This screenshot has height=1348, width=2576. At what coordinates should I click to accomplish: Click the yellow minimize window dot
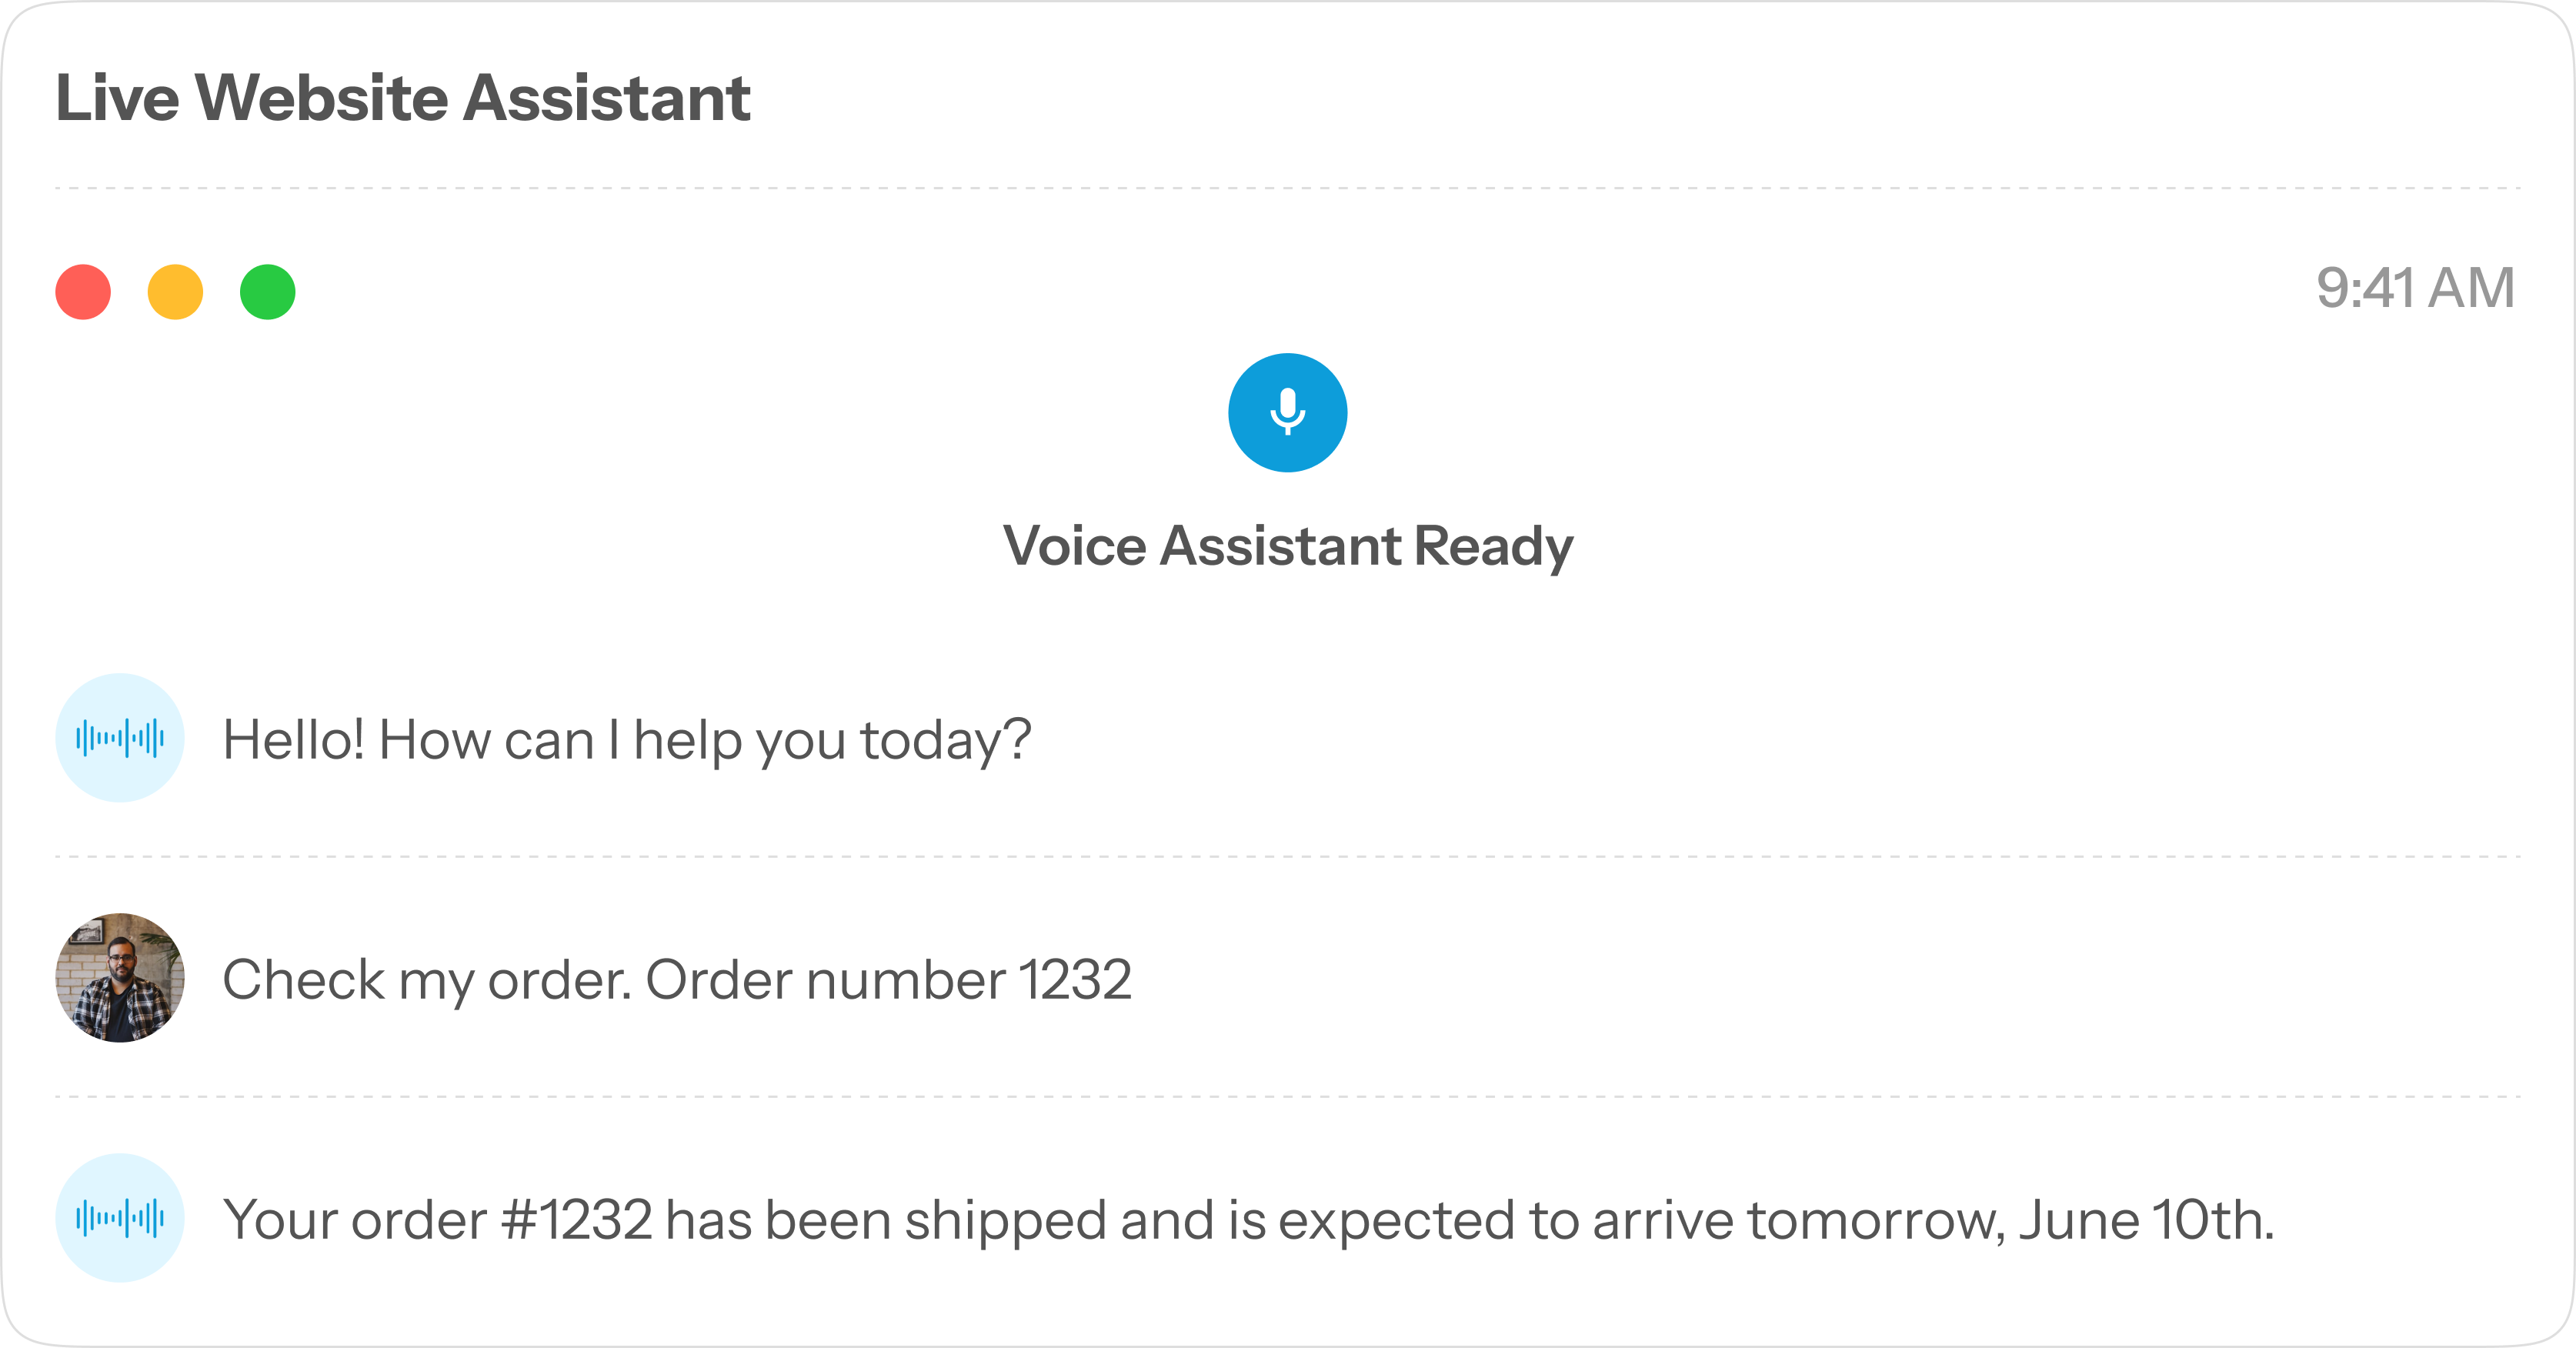pos(175,292)
